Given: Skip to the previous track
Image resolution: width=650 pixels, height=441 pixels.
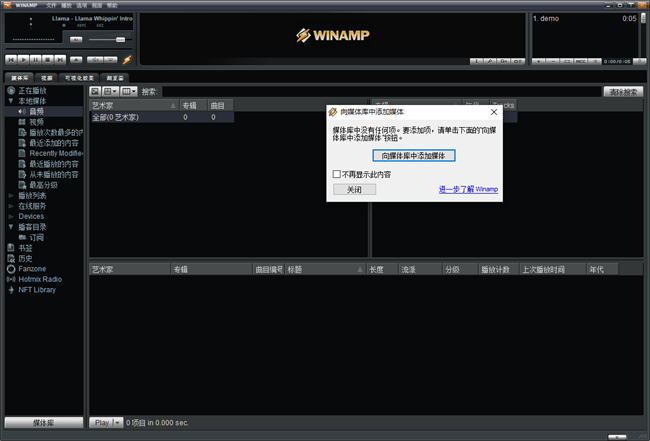Looking at the screenshot, I should 12,60.
